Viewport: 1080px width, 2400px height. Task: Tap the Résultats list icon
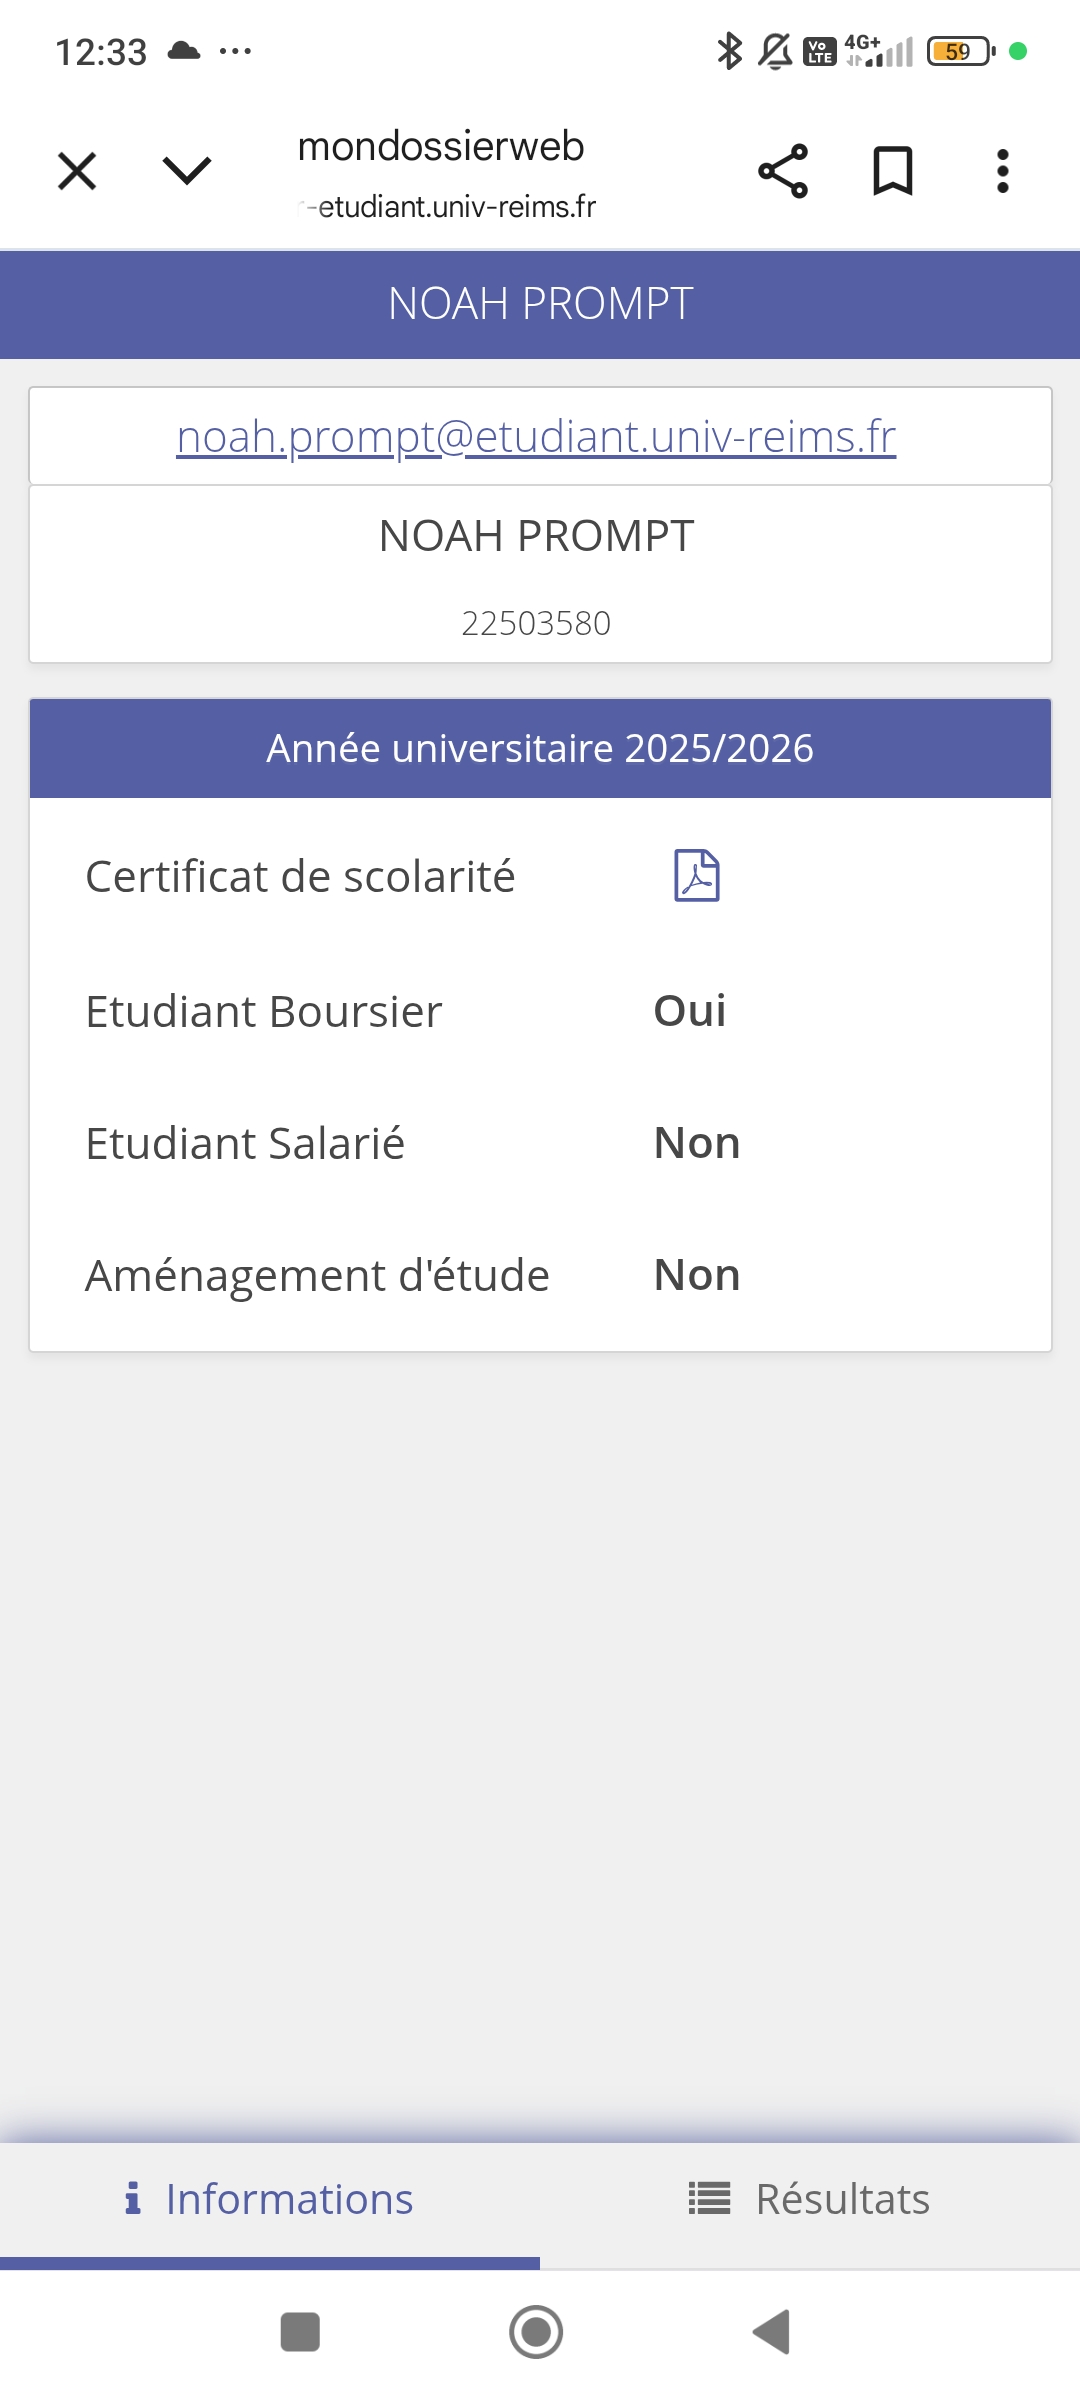[709, 2198]
